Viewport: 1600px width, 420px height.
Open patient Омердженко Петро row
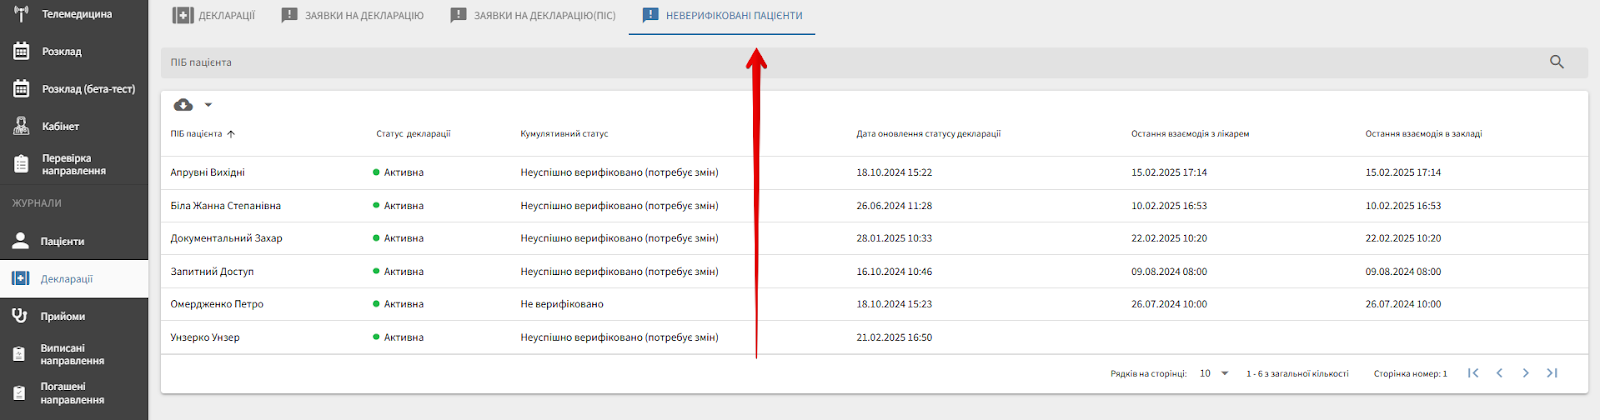click(x=217, y=304)
